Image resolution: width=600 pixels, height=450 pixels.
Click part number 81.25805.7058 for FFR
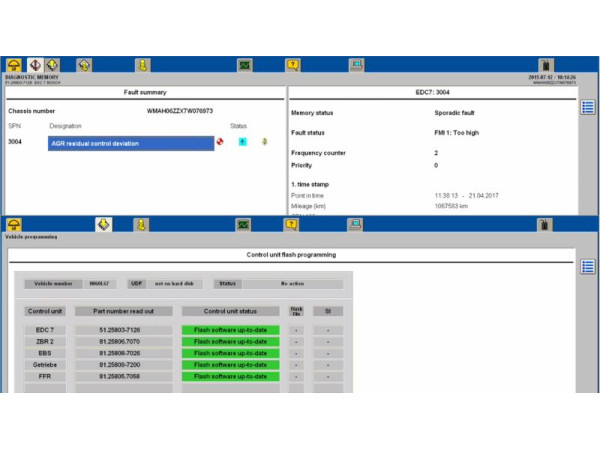click(x=120, y=377)
